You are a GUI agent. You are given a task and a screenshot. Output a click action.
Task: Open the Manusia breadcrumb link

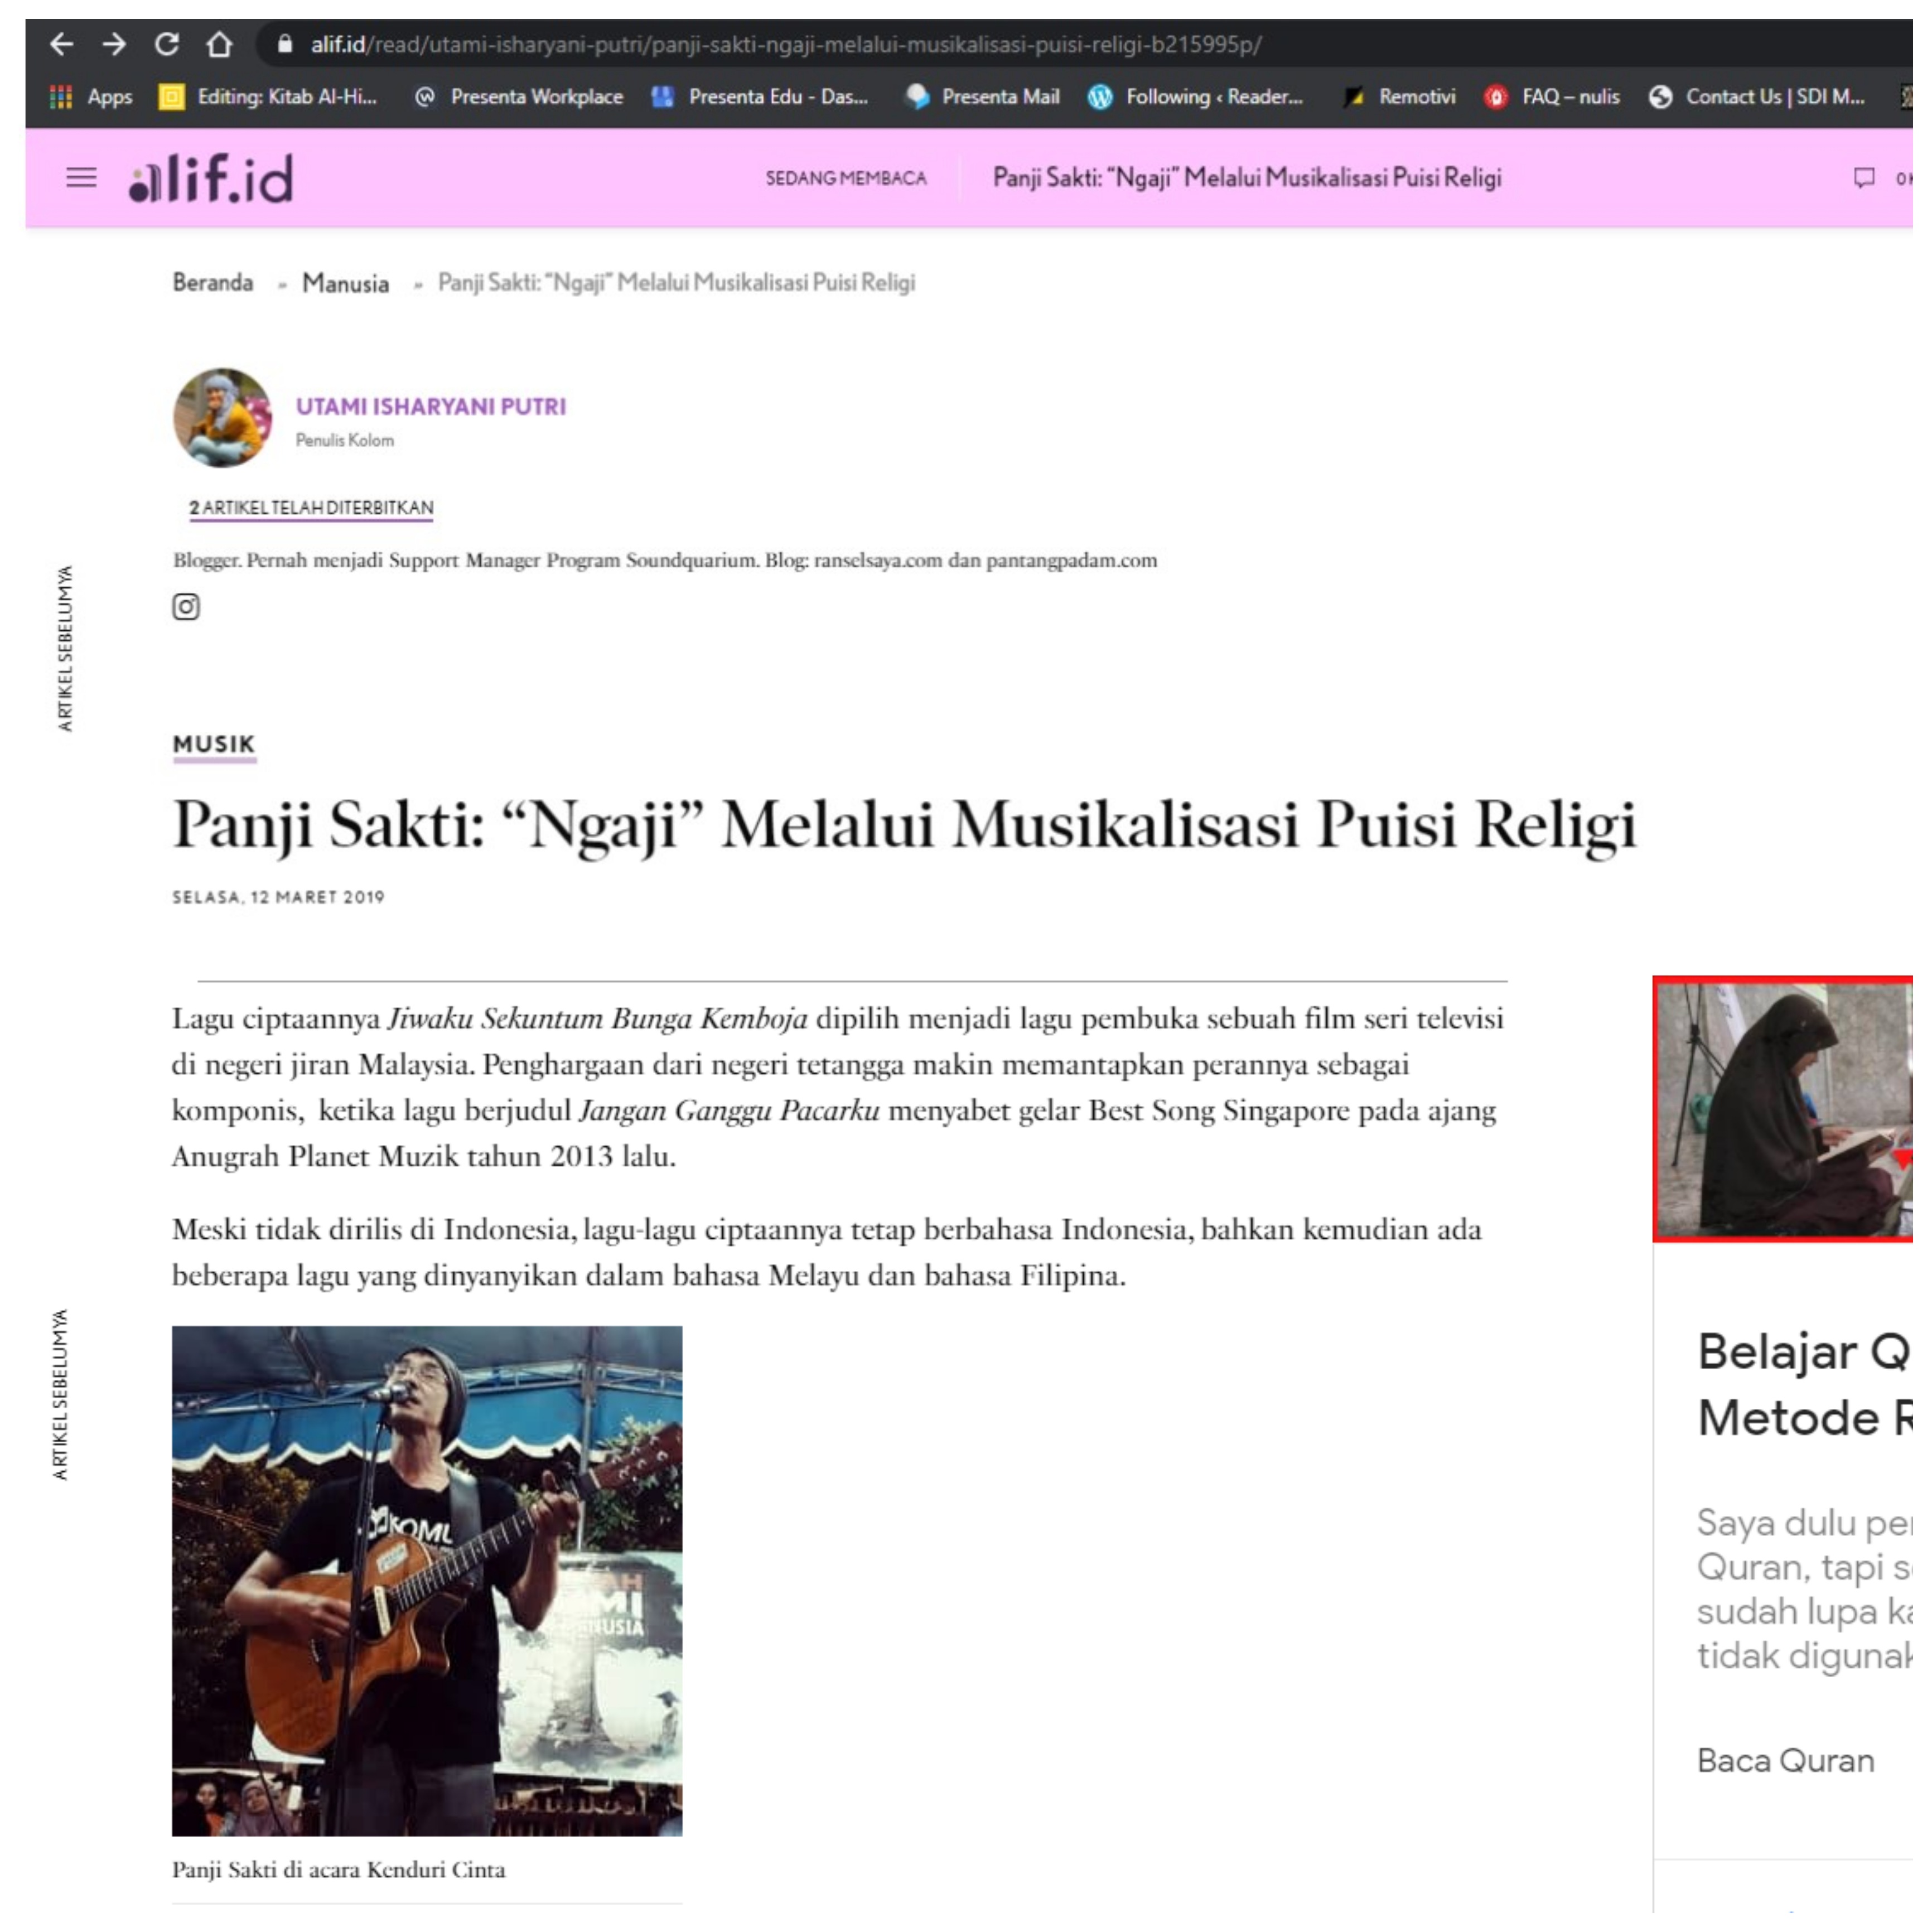coord(346,284)
